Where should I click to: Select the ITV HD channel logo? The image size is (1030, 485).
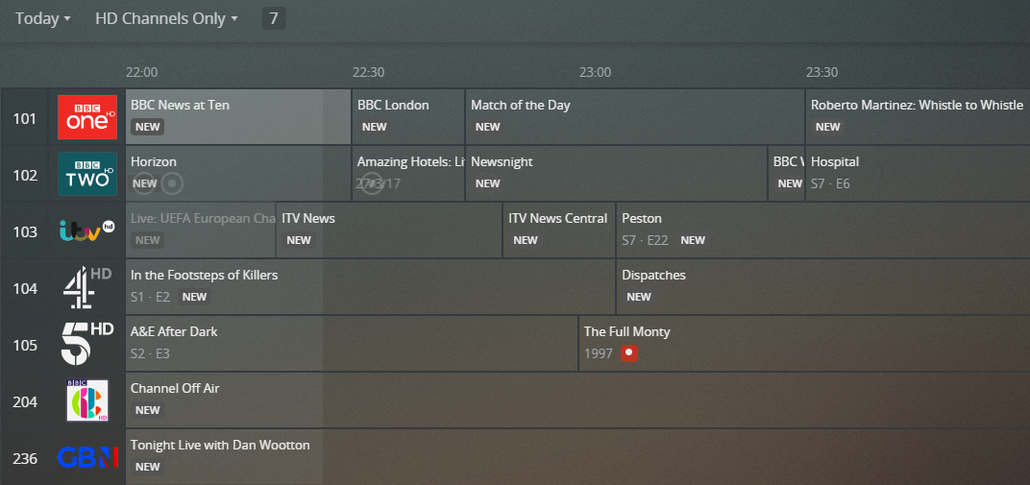point(87,231)
